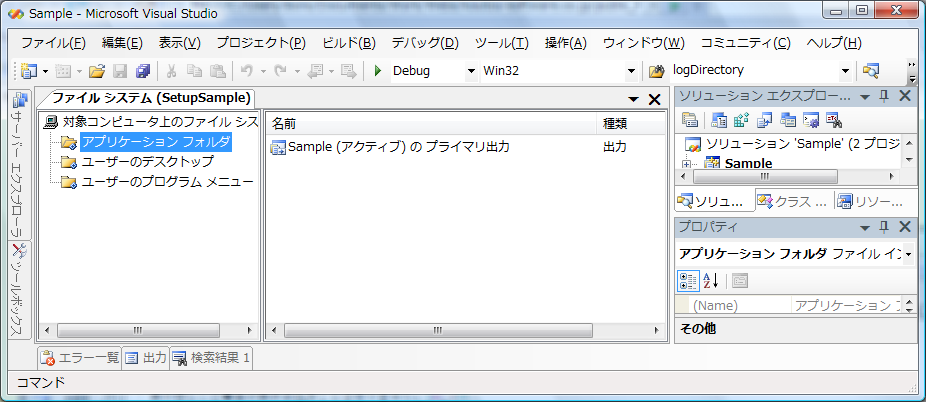The image size is (926, 402).
Task: Select the ユーザーのプログラム メニュー folder
Action: pos(167,181)
